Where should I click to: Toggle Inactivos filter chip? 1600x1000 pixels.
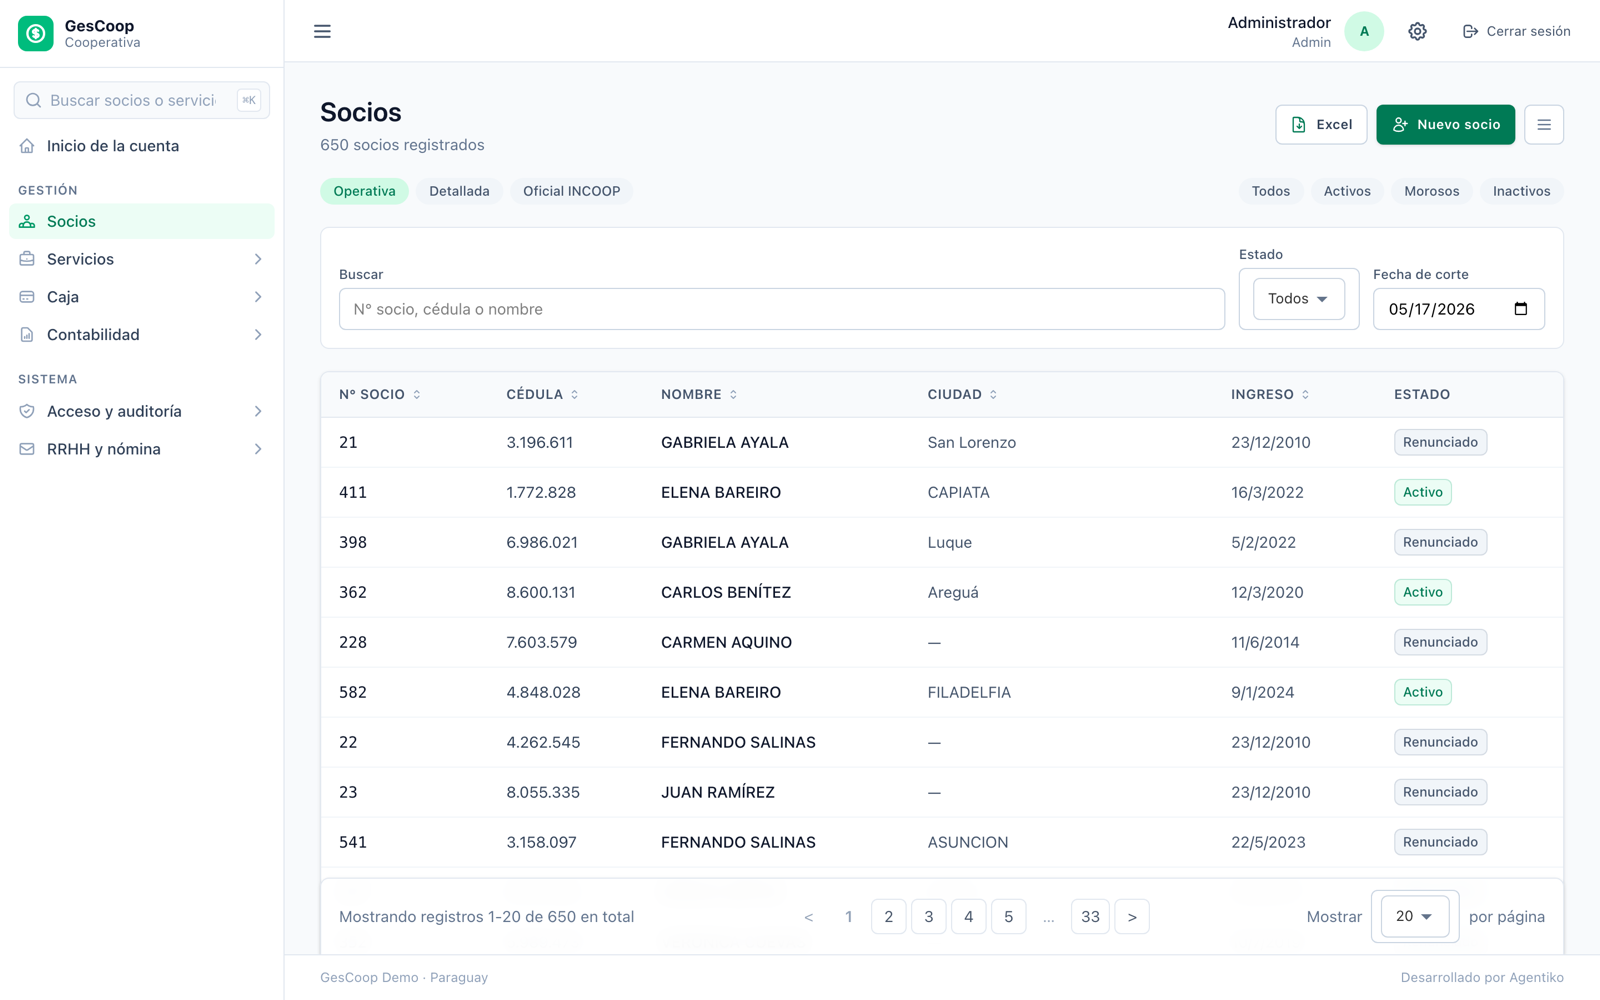1521,191
